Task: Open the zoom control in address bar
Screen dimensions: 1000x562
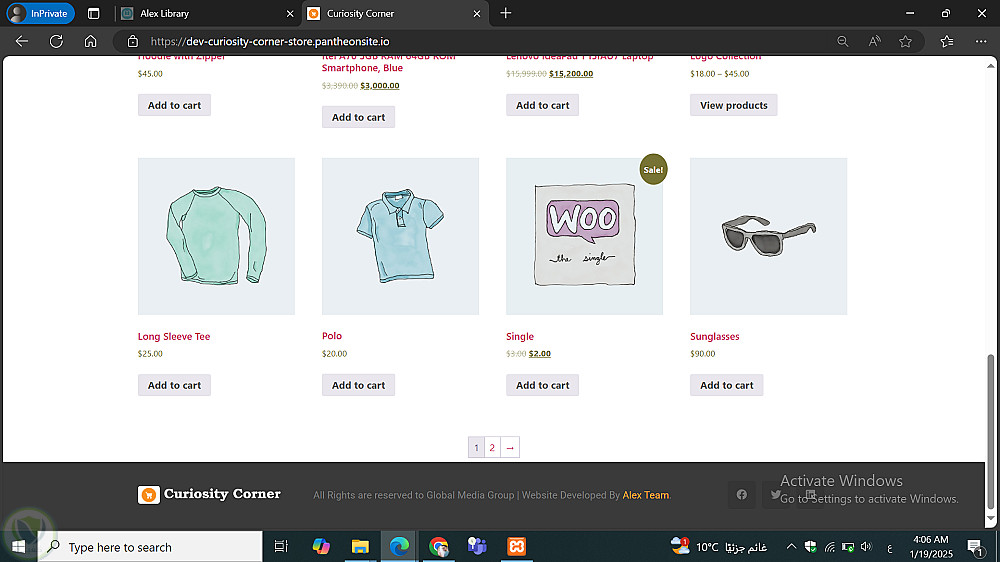Action: [842, 41]
